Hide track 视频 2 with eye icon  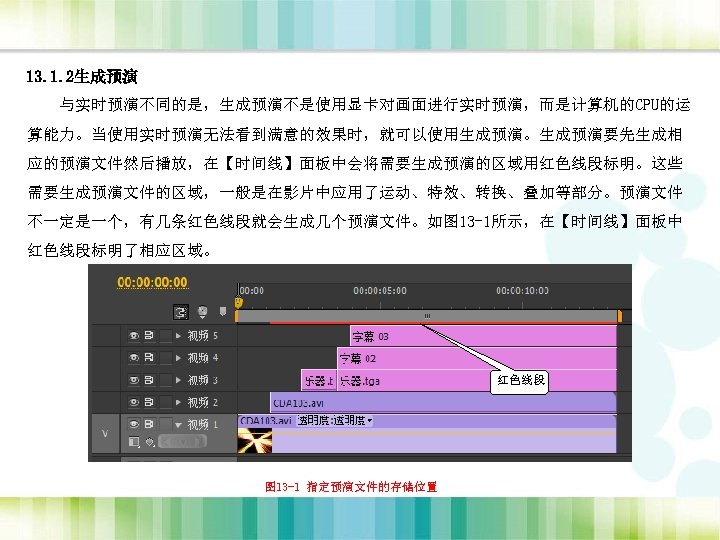point(134,402)
